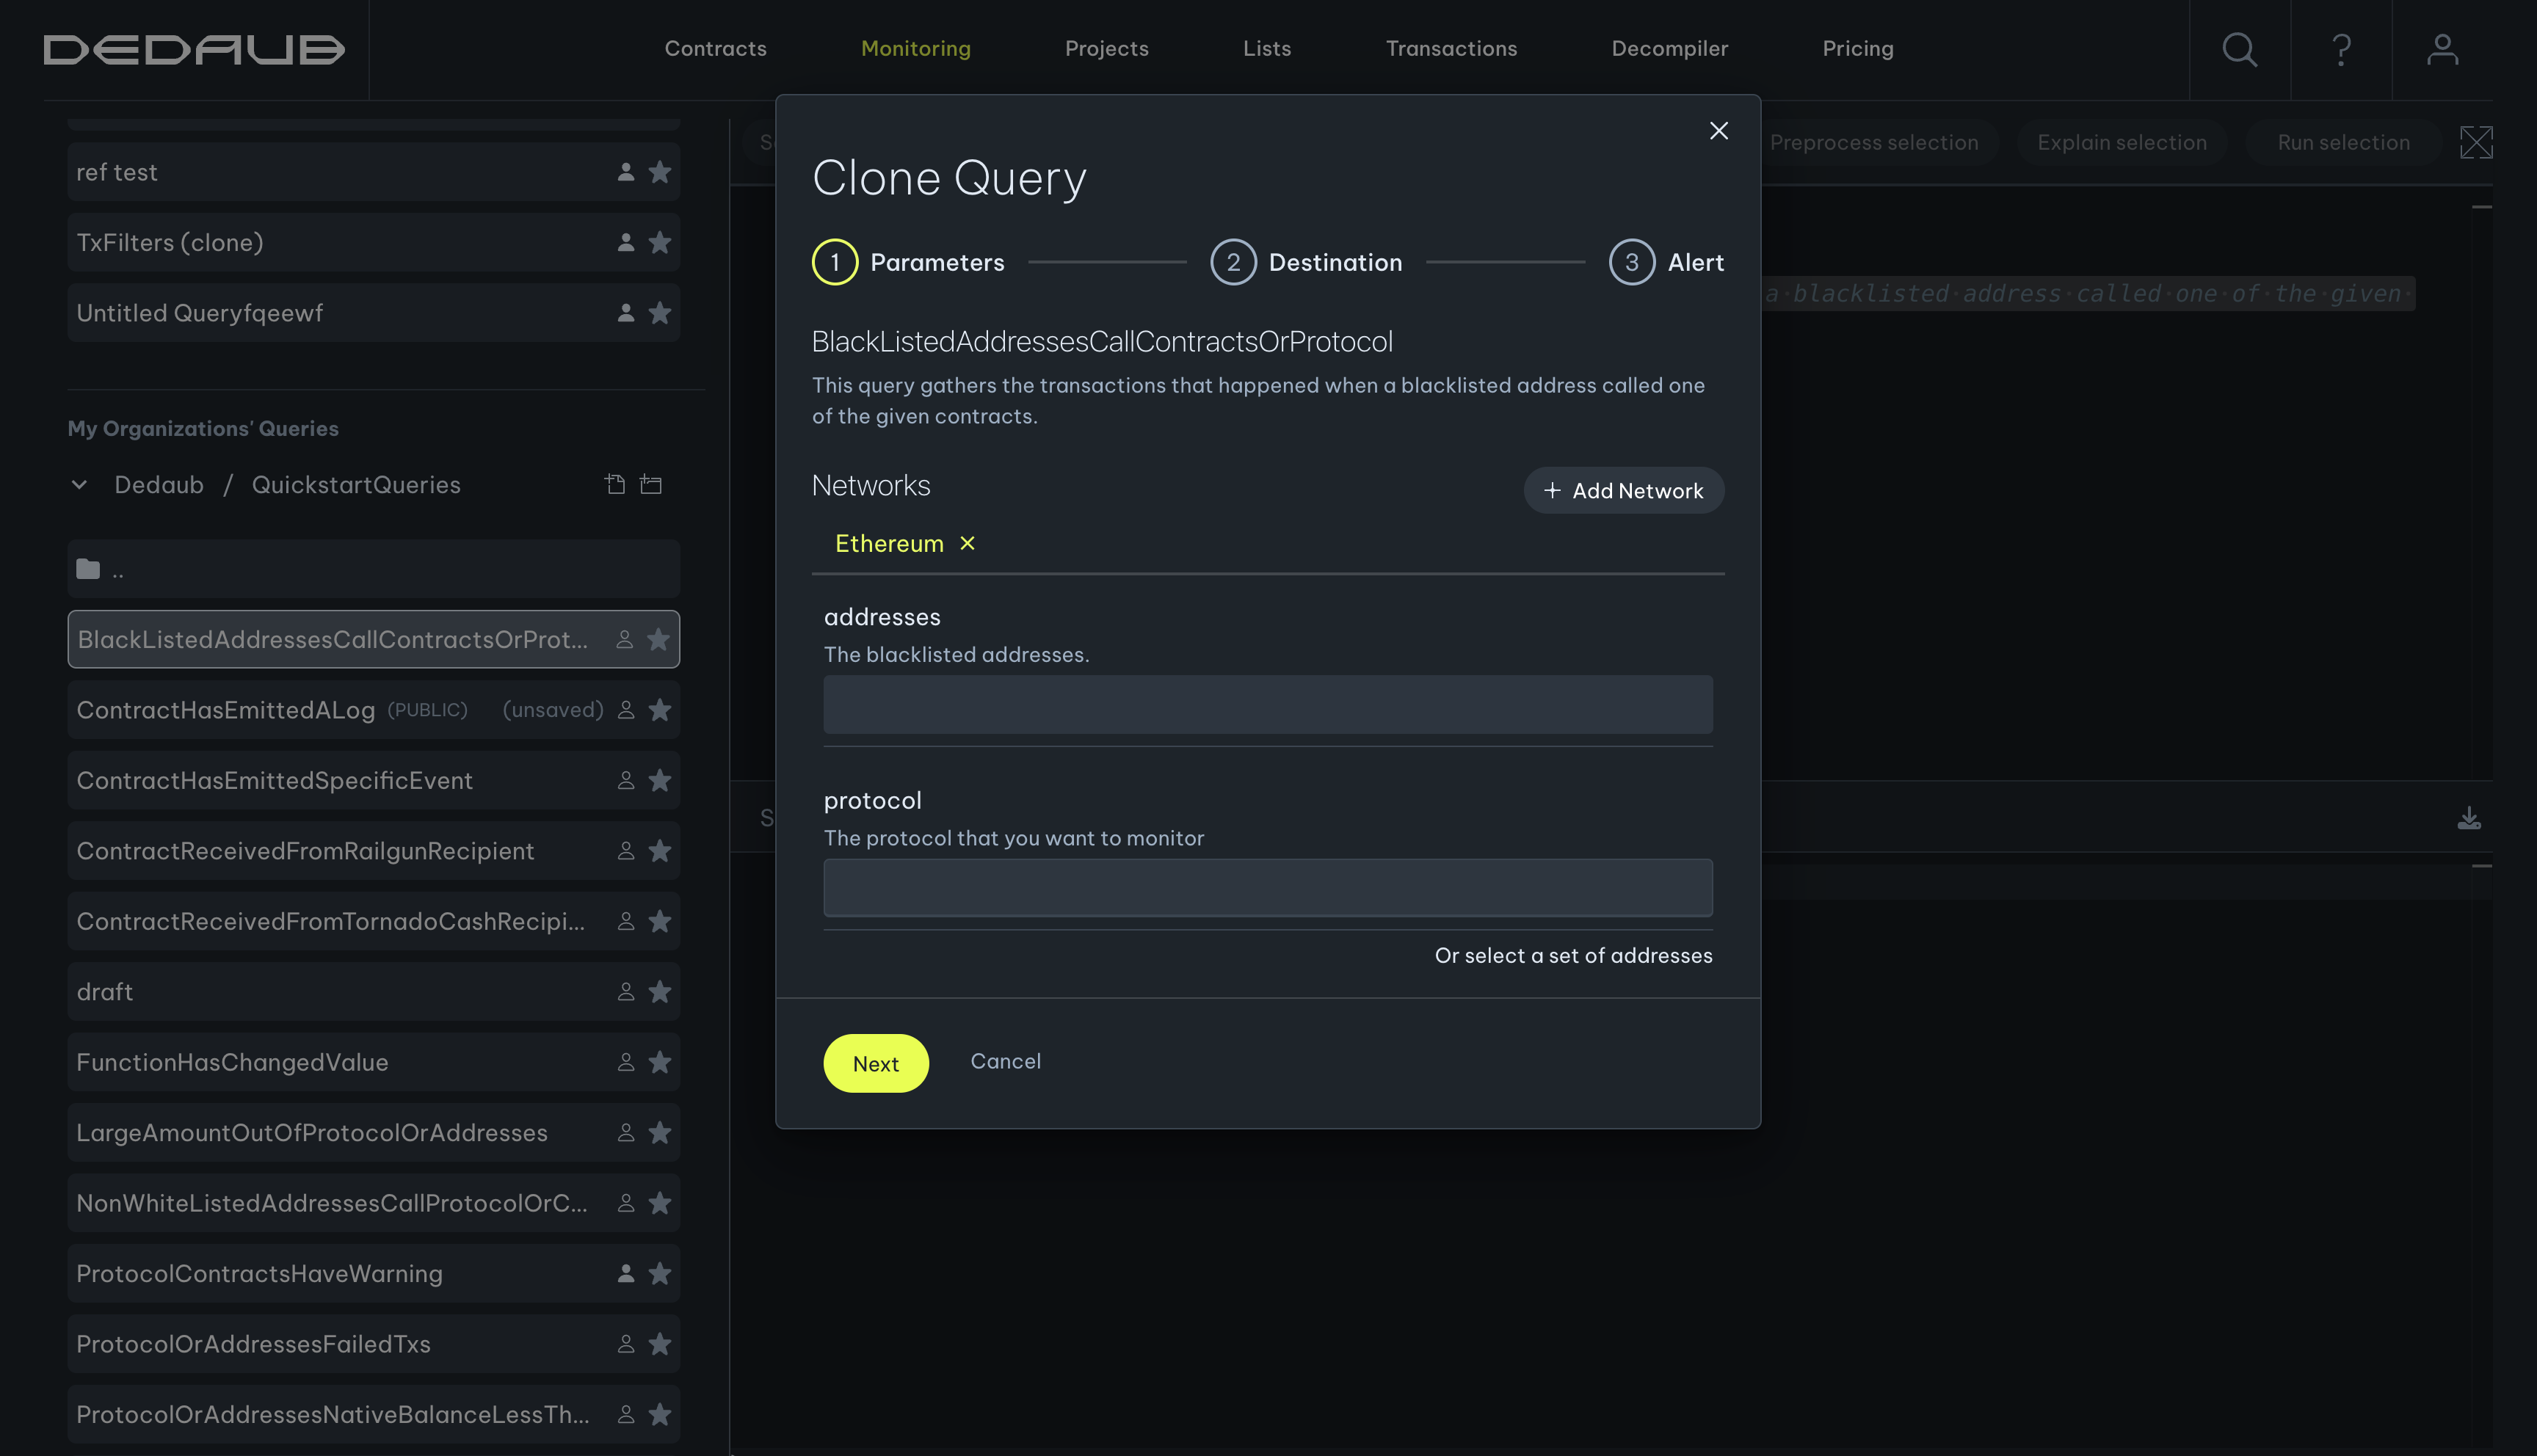Open Add Network selector
The width and height of the screenshot is (2537, 1456).
[x=1622, y=491]
